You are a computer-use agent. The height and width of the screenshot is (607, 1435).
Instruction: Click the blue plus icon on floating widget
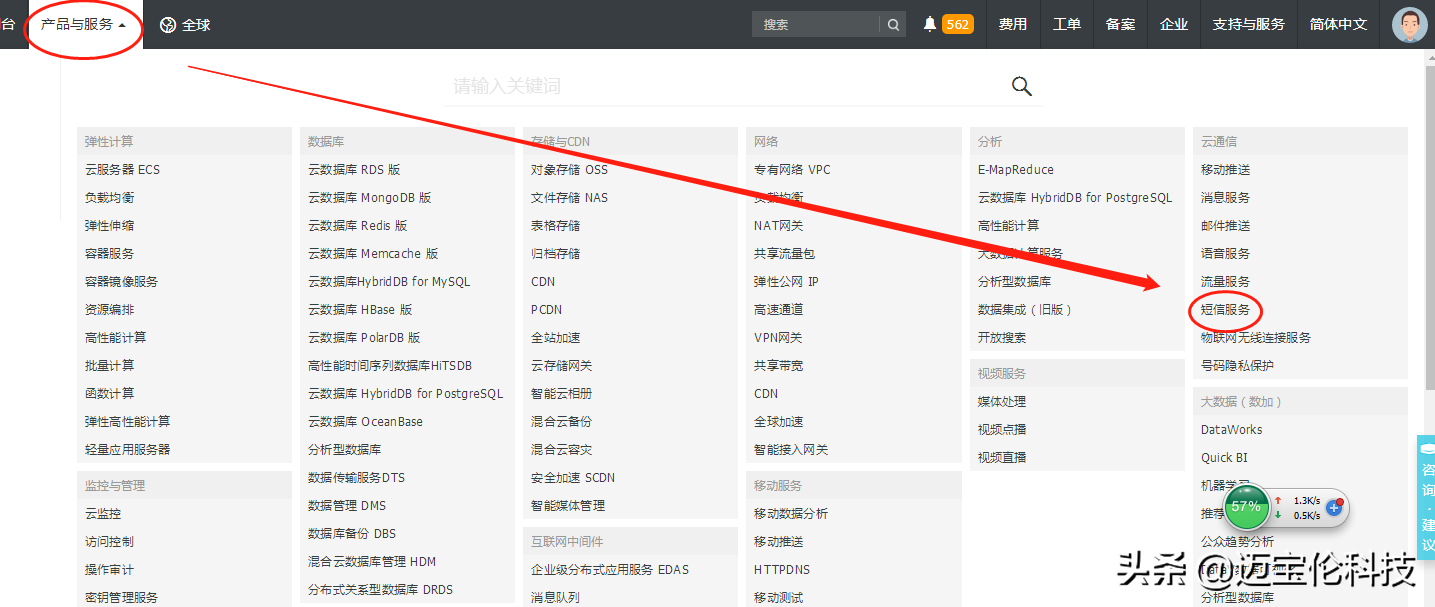(x=1333, y=508)
